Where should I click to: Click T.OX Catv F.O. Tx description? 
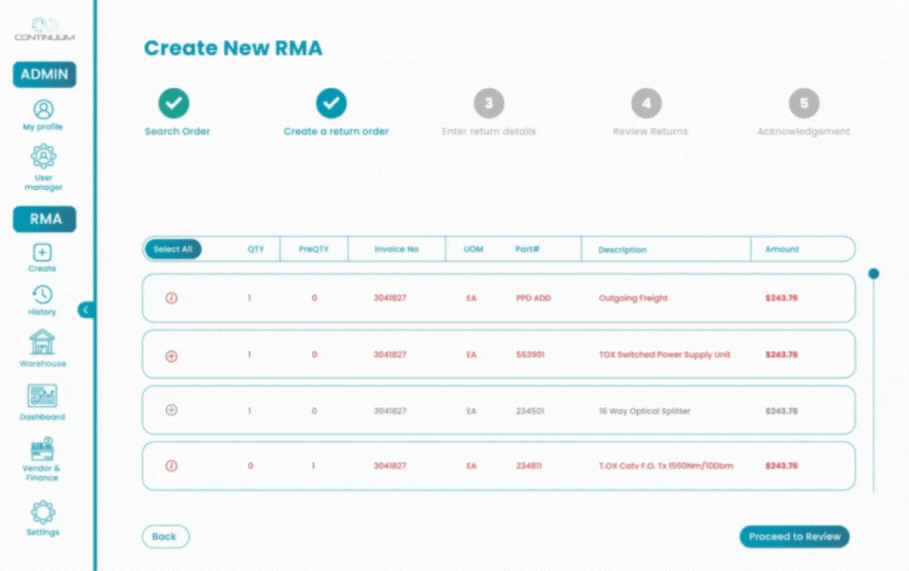click(666, 465)
